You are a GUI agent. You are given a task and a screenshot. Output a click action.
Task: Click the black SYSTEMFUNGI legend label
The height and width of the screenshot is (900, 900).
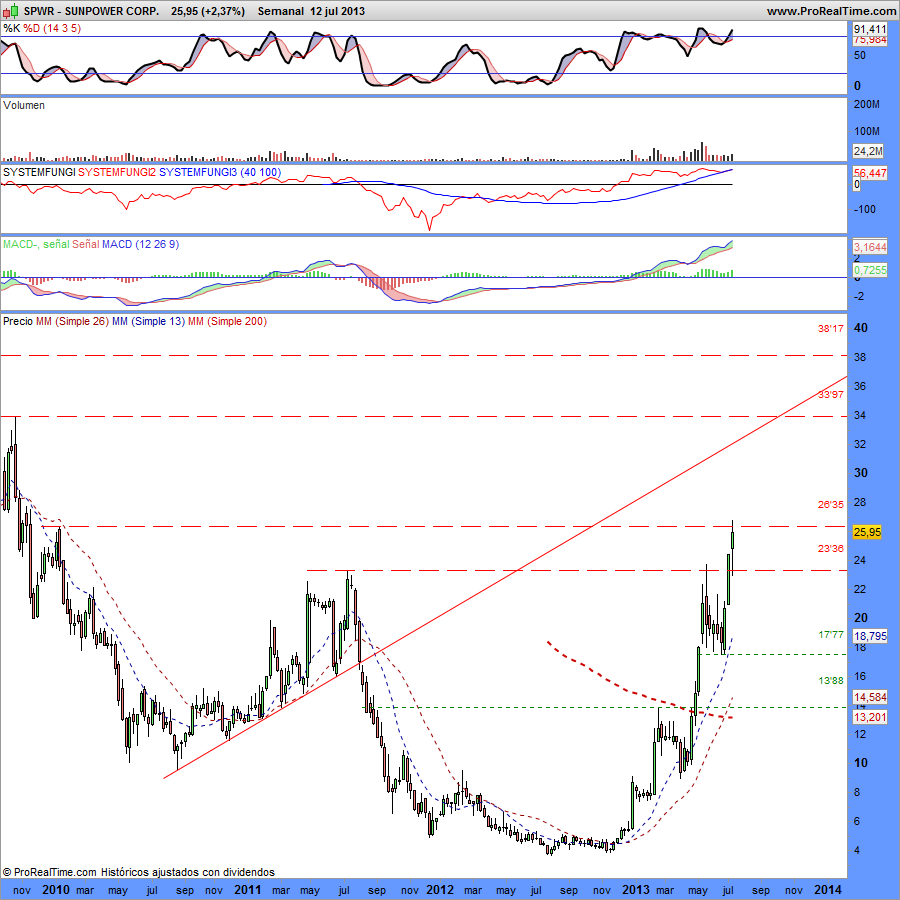[39, 172]
